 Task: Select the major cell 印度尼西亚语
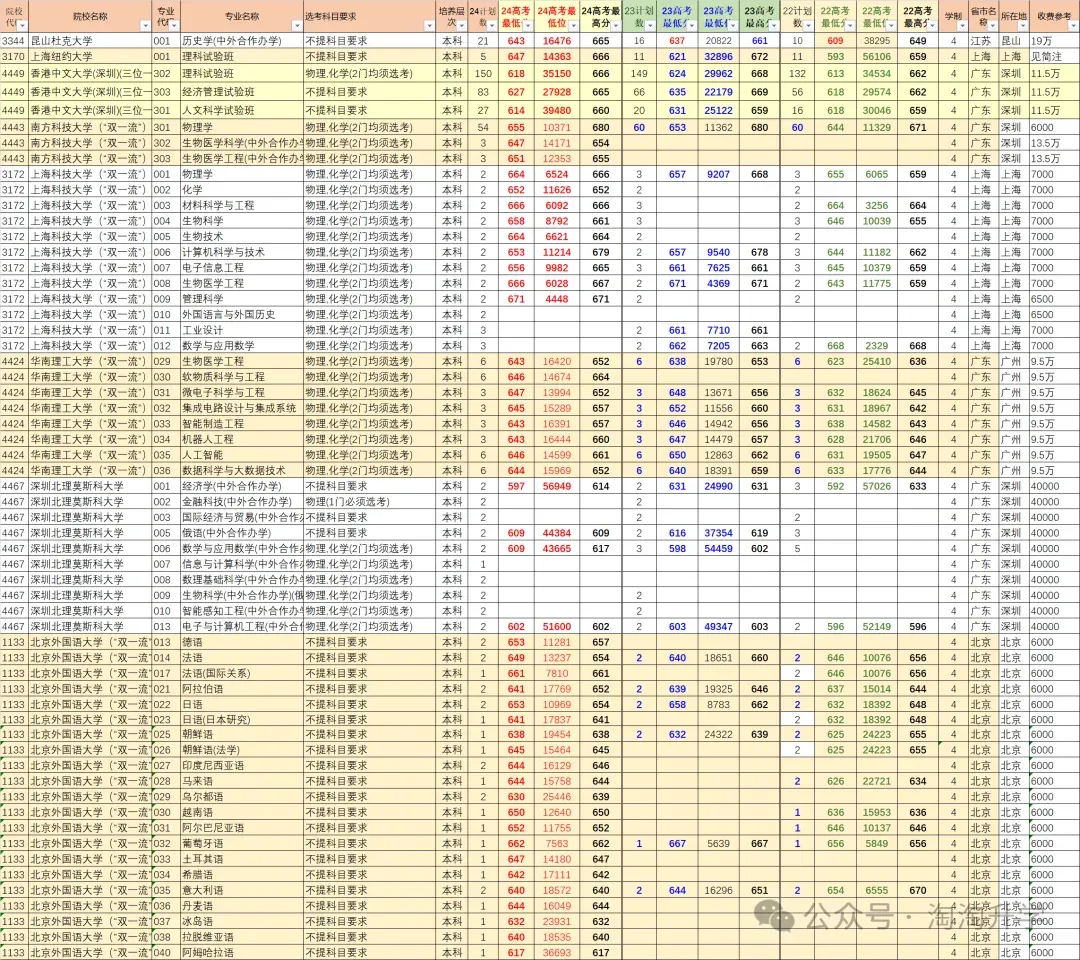point(242,765)
